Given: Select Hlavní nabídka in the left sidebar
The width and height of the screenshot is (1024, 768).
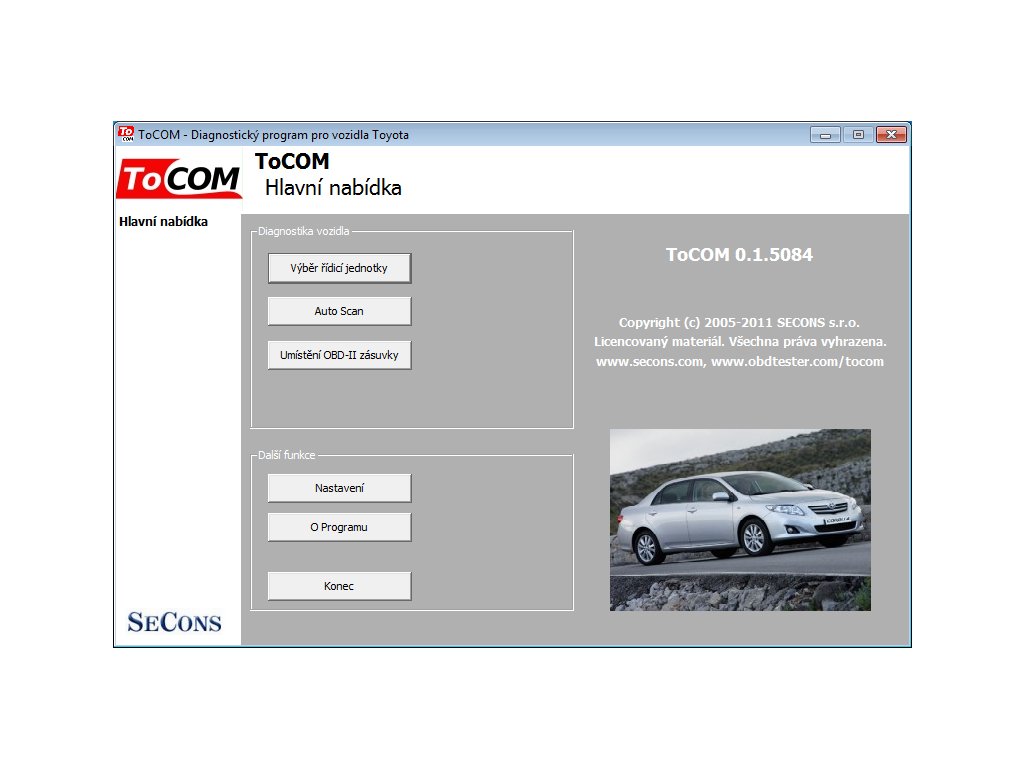Looking at the screenshot, I should click(x=163, y=221).
